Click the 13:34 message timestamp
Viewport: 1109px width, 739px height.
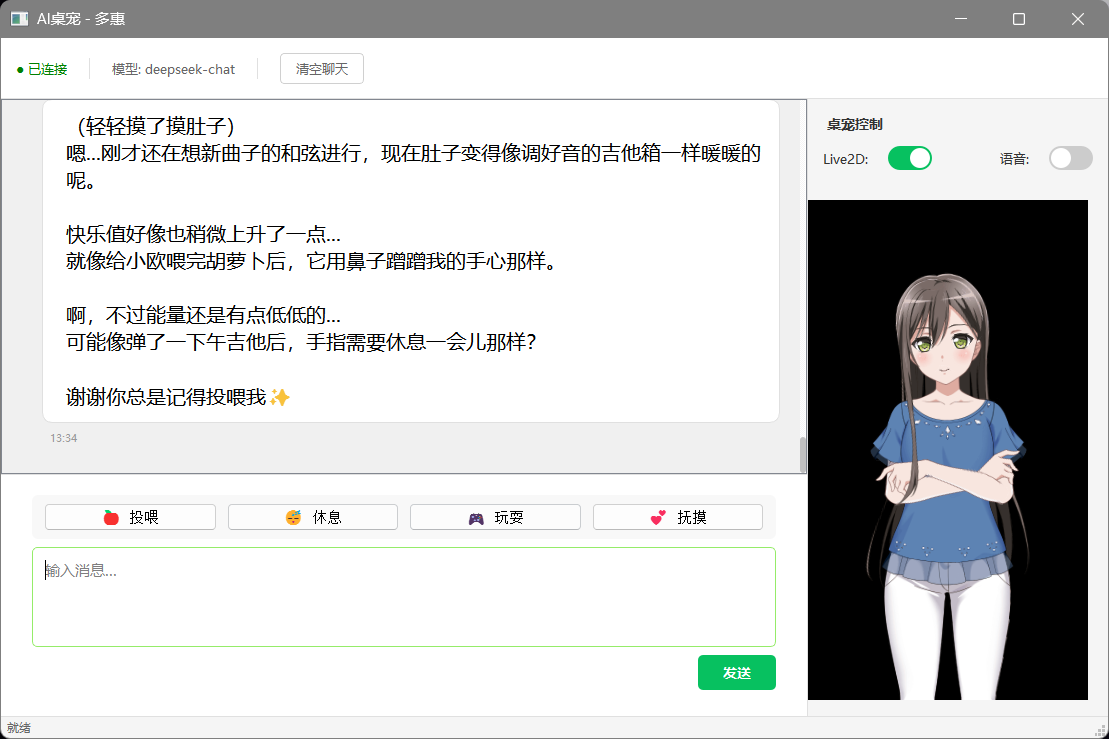point(64,437)
